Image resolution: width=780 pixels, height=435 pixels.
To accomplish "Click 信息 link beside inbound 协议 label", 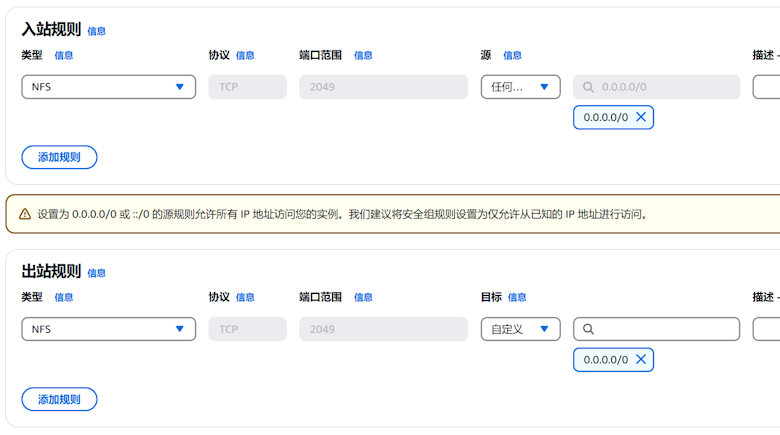I will (x=245, y=56).
